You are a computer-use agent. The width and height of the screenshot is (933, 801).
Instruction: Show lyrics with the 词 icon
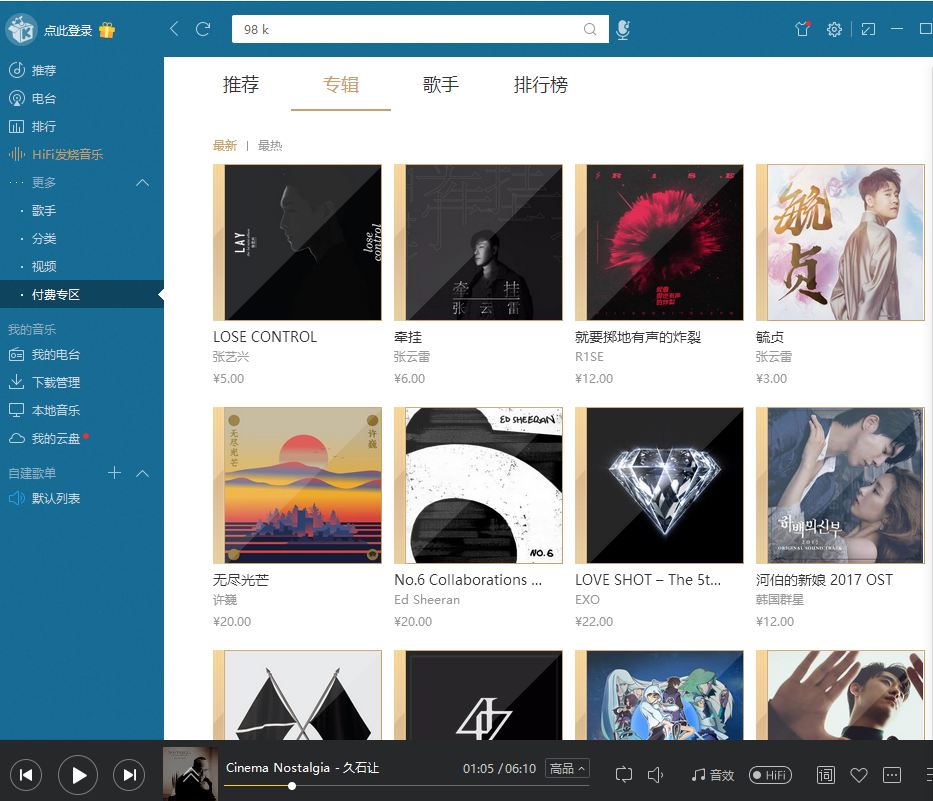pyautogui.click(x=826, y=775)
